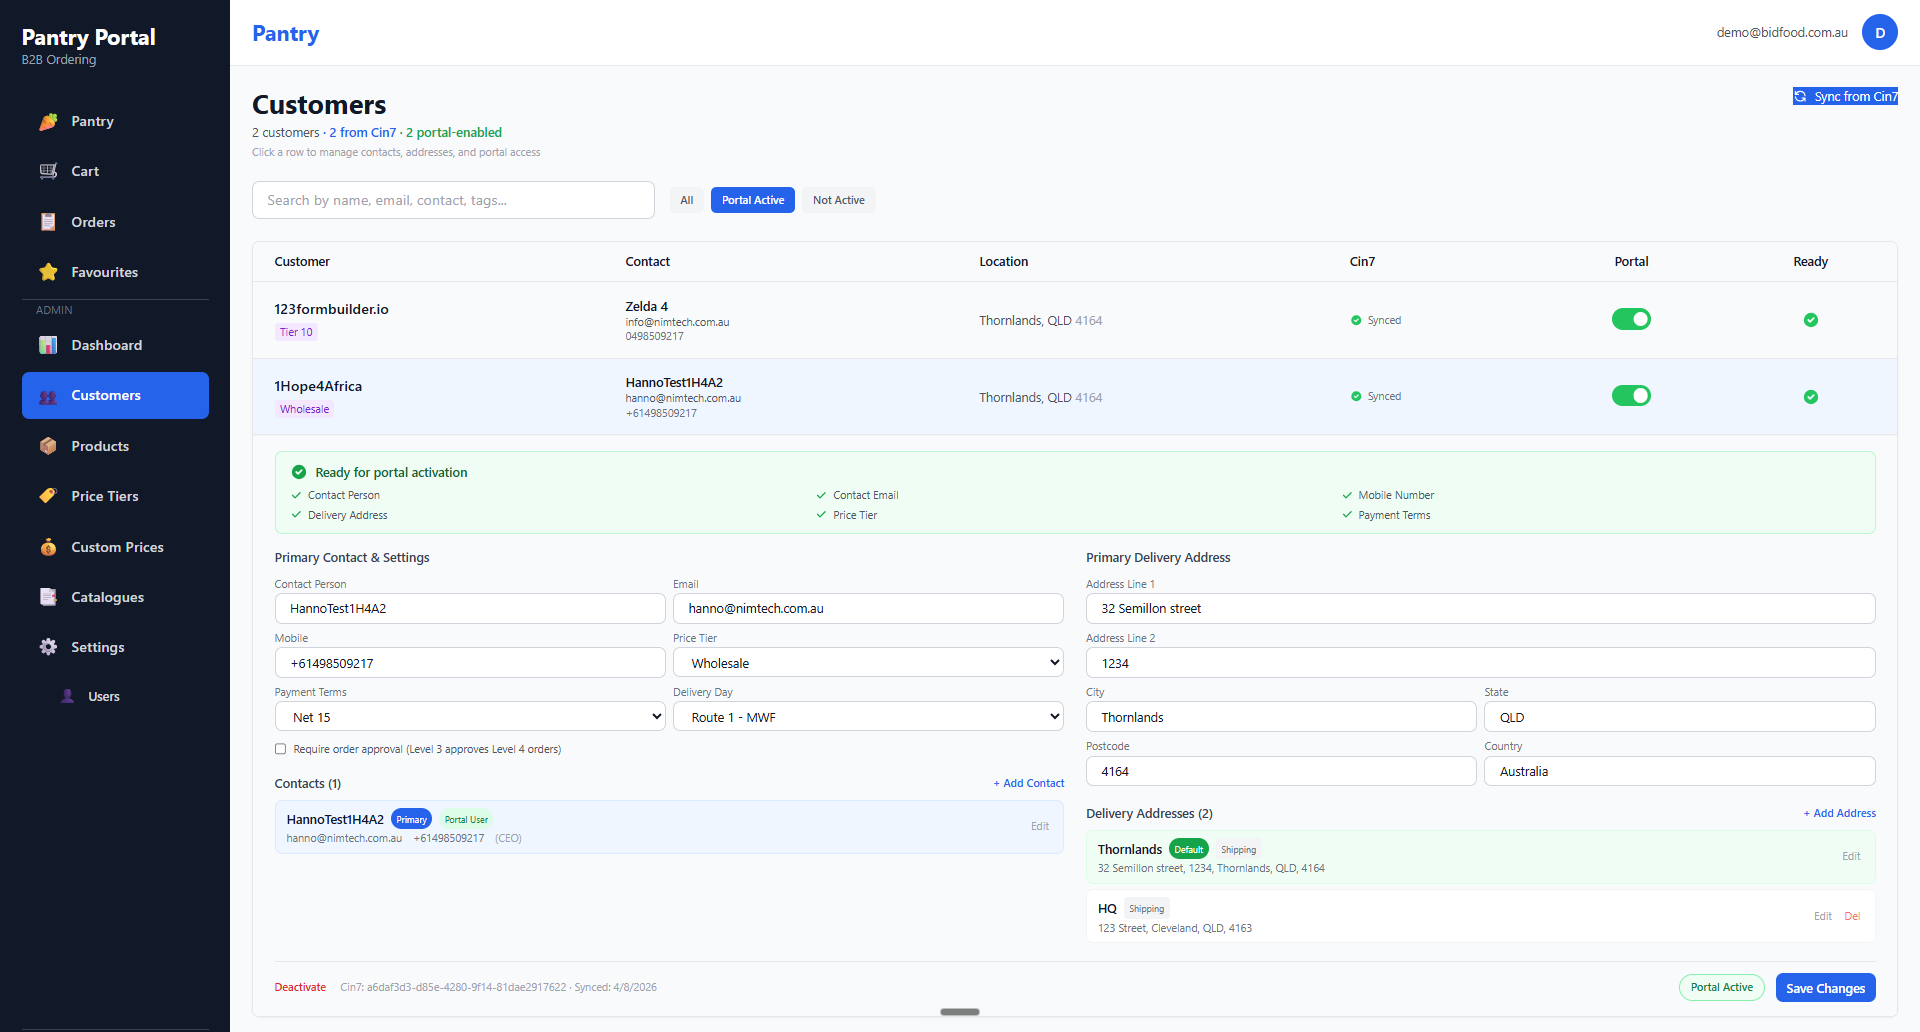Click the City input field
This screenshot has height=1032, width=1920.
(1281, 717)
